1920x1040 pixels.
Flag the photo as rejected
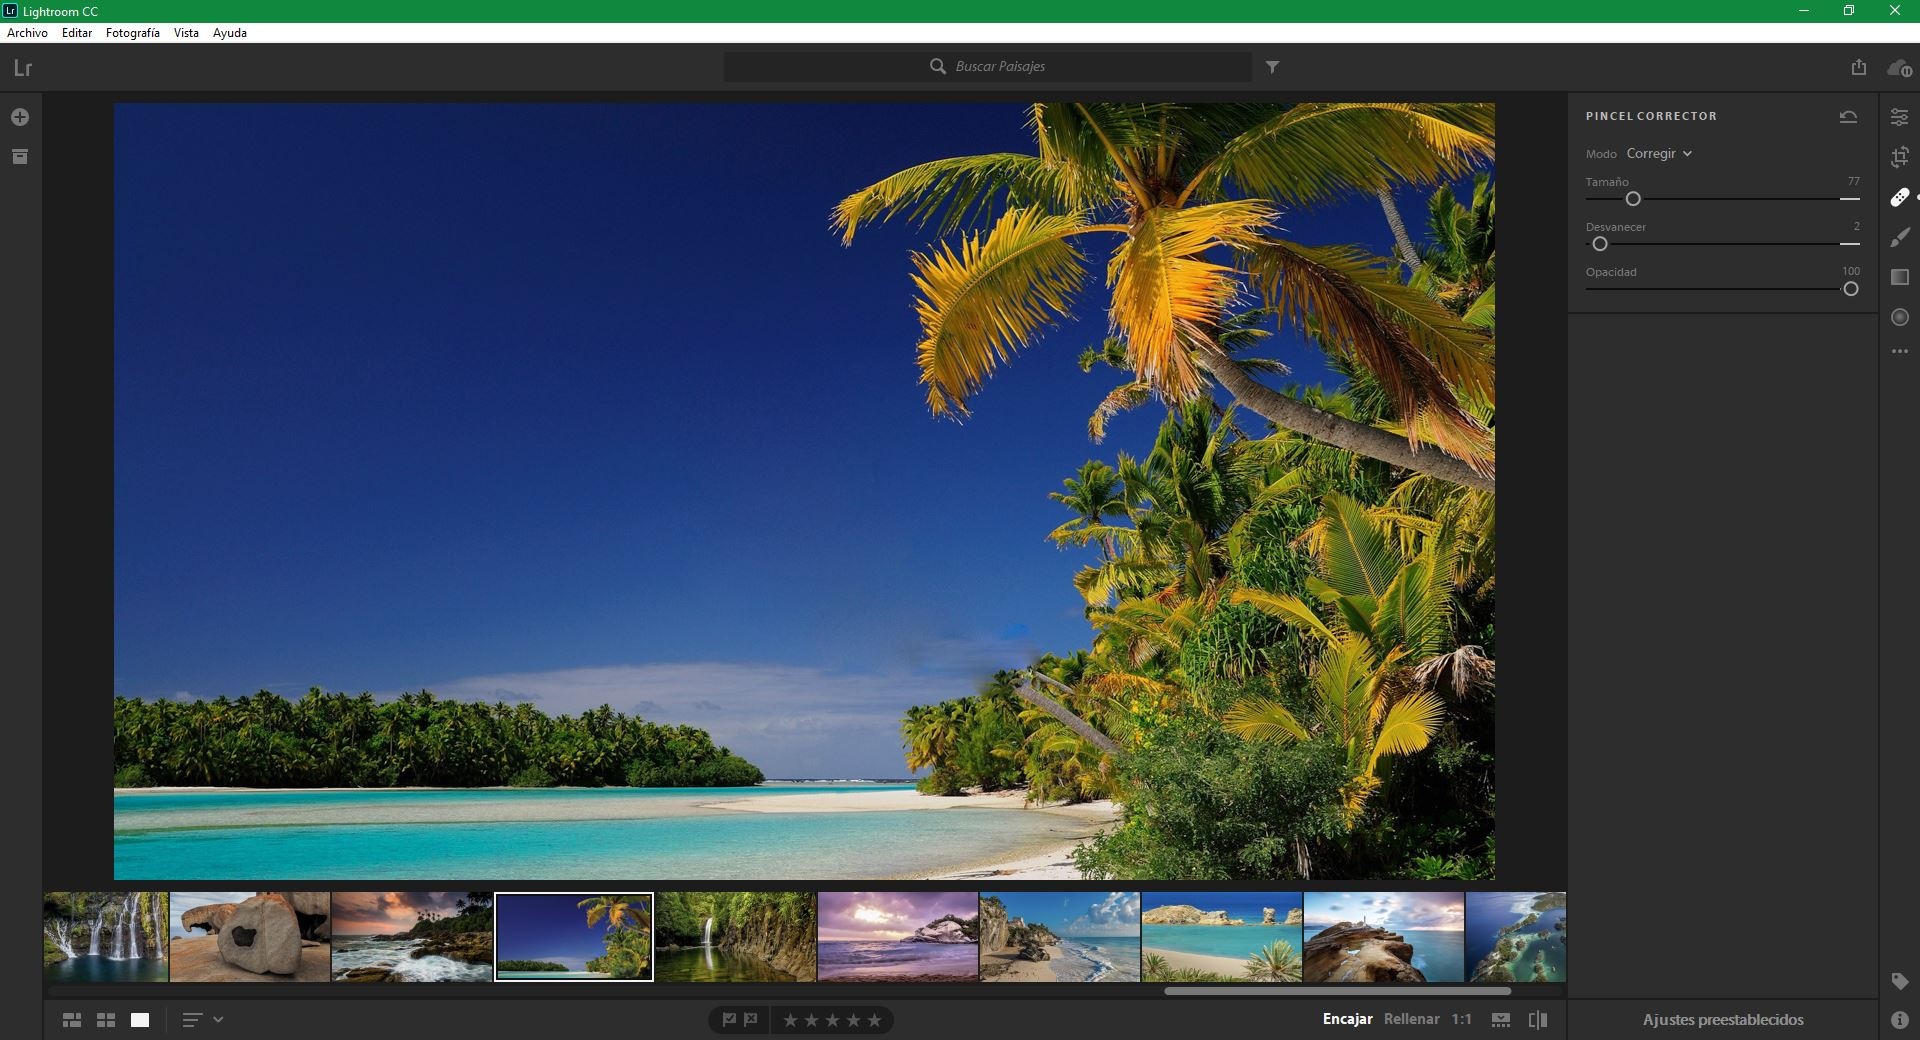click(x=751, y=1020)
